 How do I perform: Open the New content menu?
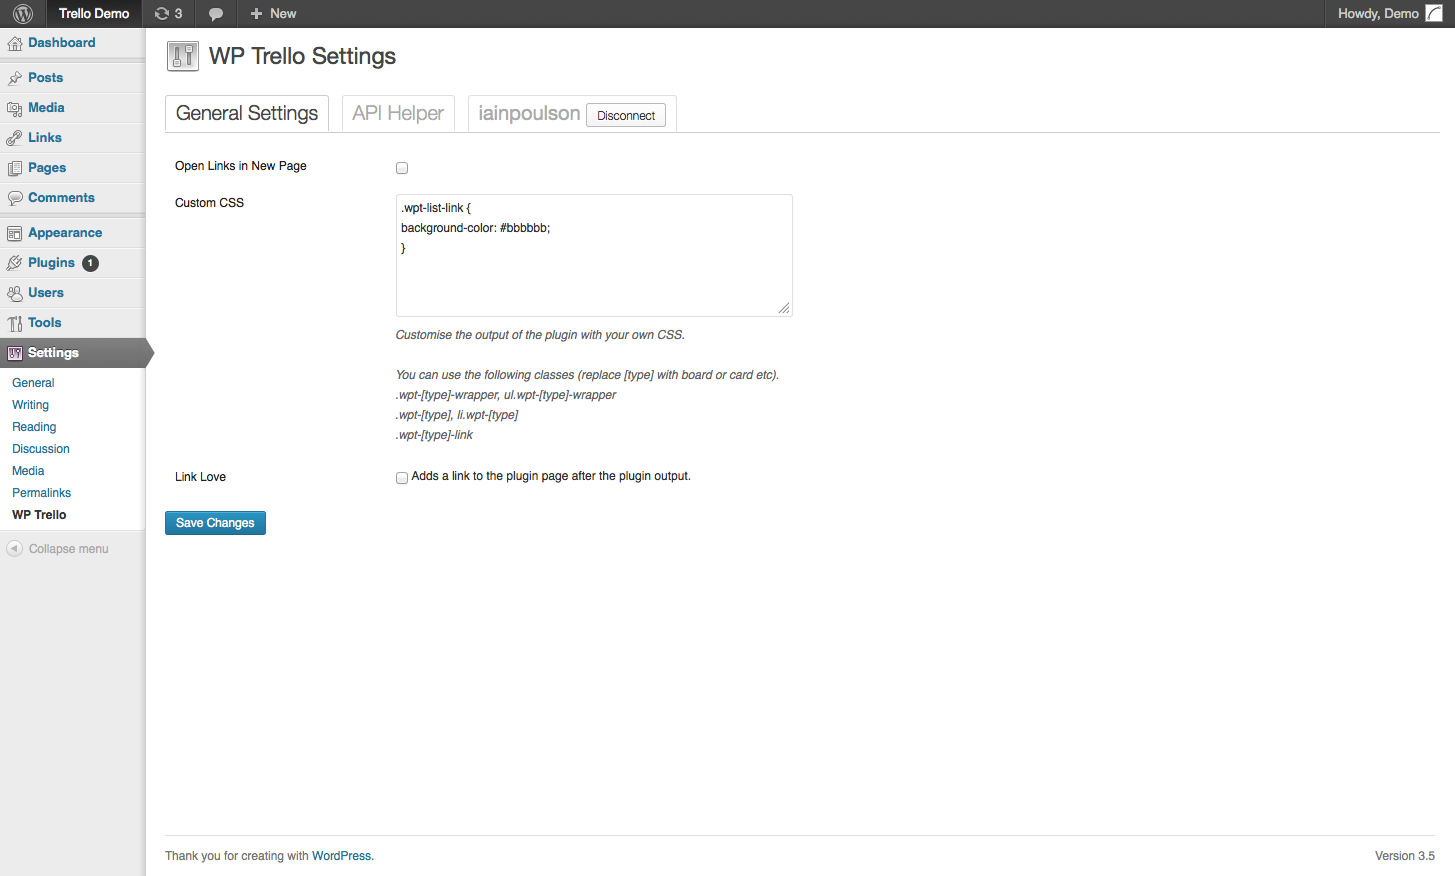273,14
